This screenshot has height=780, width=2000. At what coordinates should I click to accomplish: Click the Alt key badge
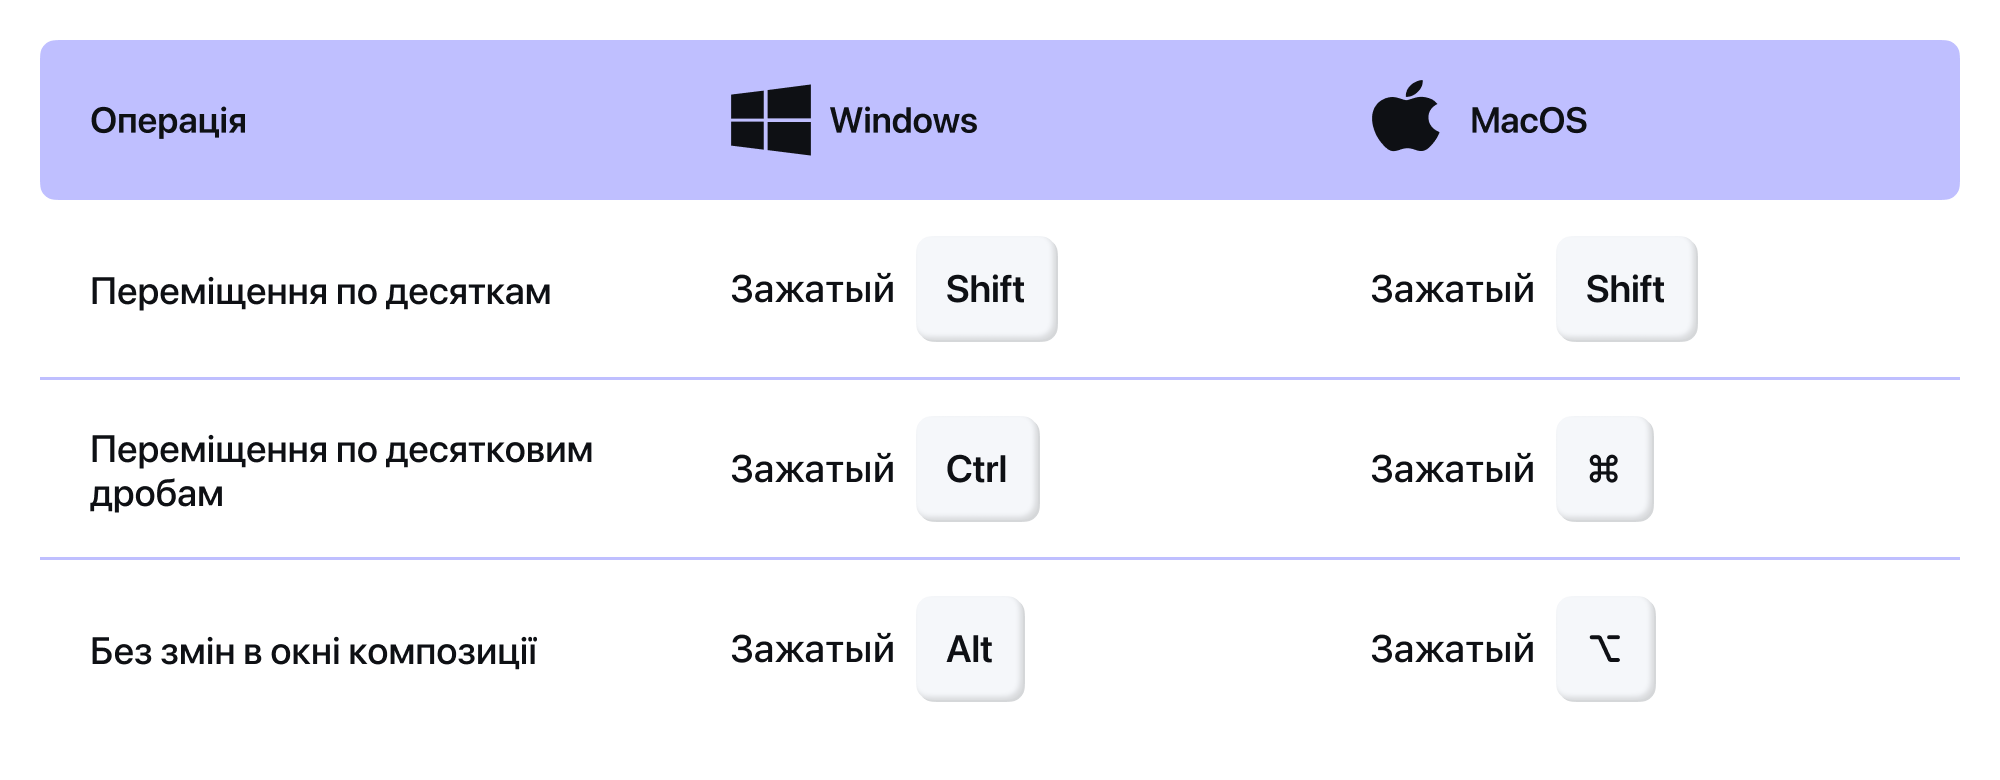970,649
